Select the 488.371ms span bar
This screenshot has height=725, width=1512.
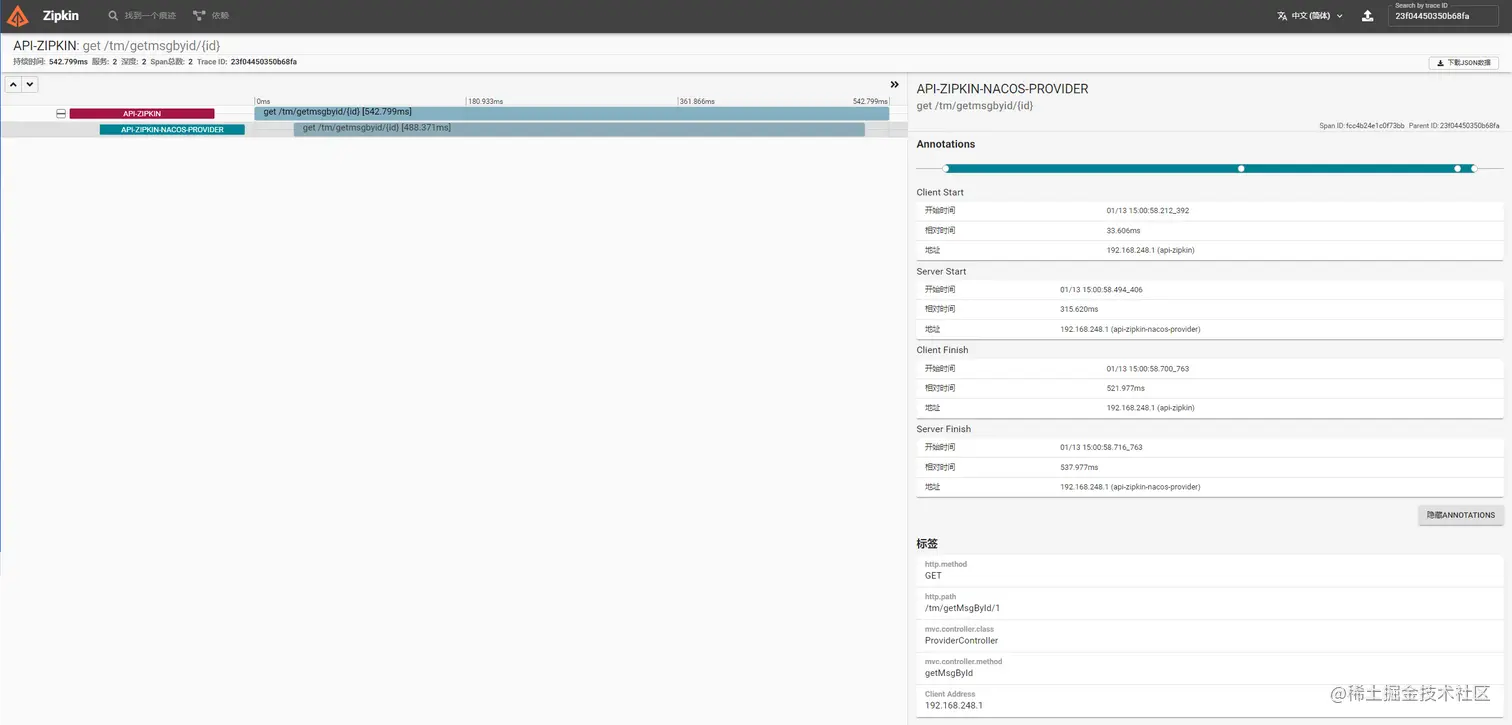[579, 129]
